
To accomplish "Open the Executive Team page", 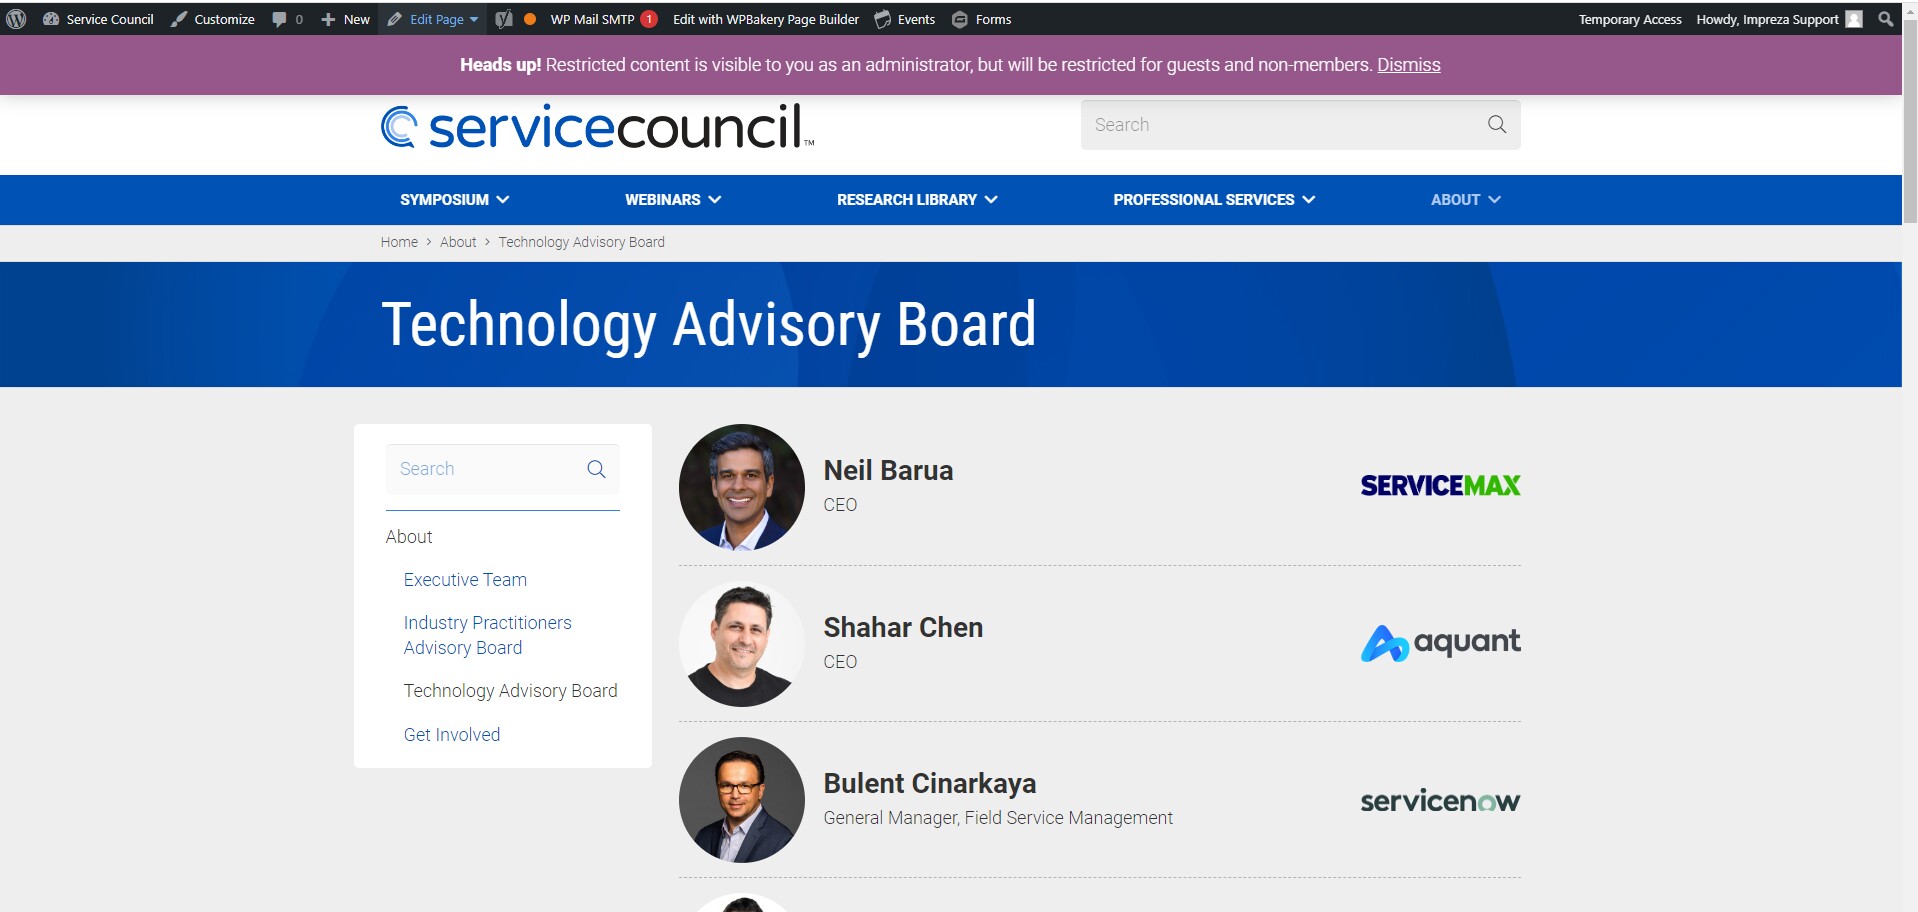I will 464,579.
